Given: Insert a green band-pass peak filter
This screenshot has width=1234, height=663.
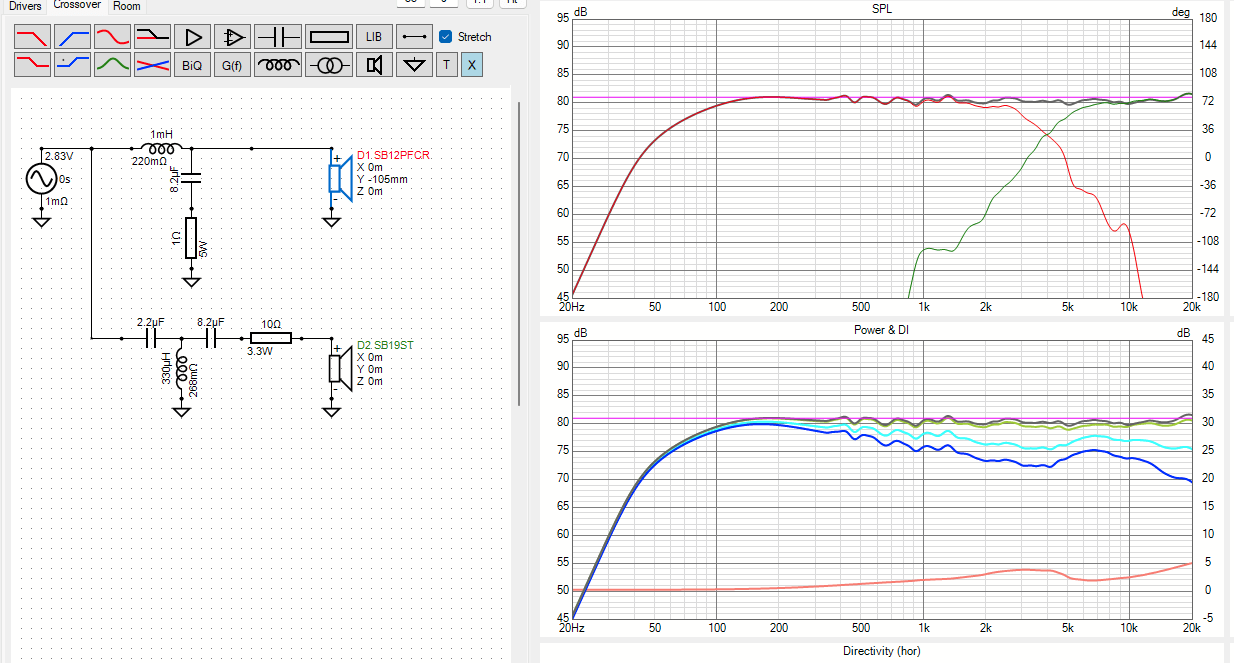Looking at the screenshot, I should (x=112, y=65).
